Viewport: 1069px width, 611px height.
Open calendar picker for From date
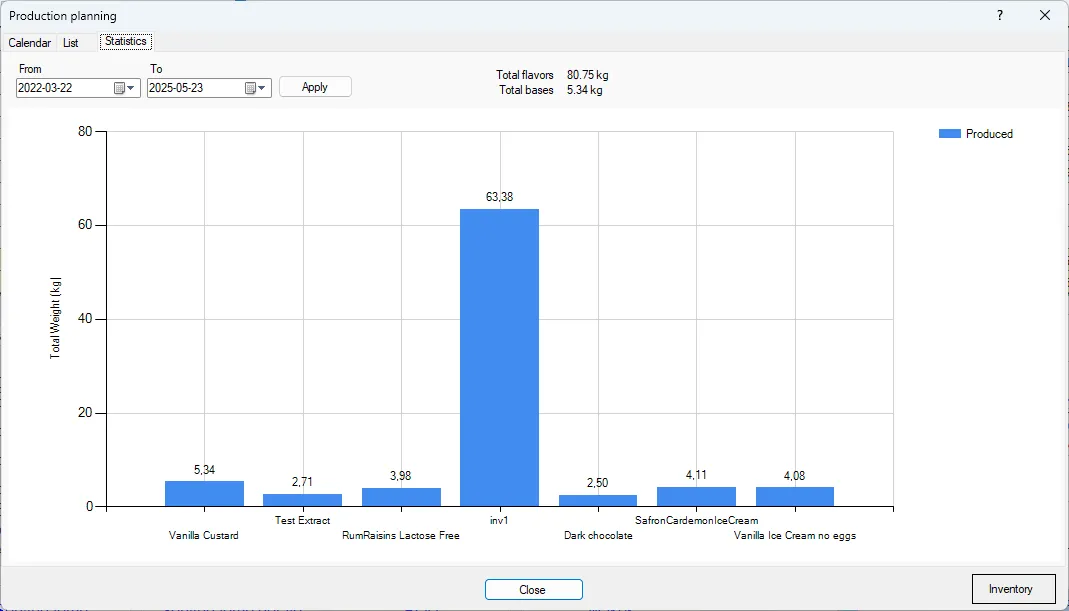pyautogui.click(x=124, y=88)
